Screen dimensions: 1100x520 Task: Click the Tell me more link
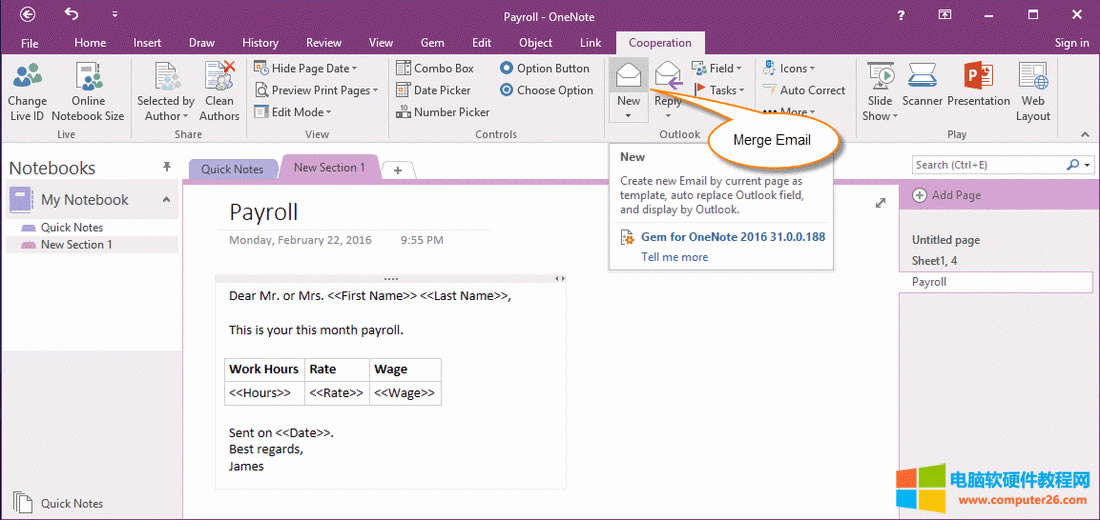[674, 257]
